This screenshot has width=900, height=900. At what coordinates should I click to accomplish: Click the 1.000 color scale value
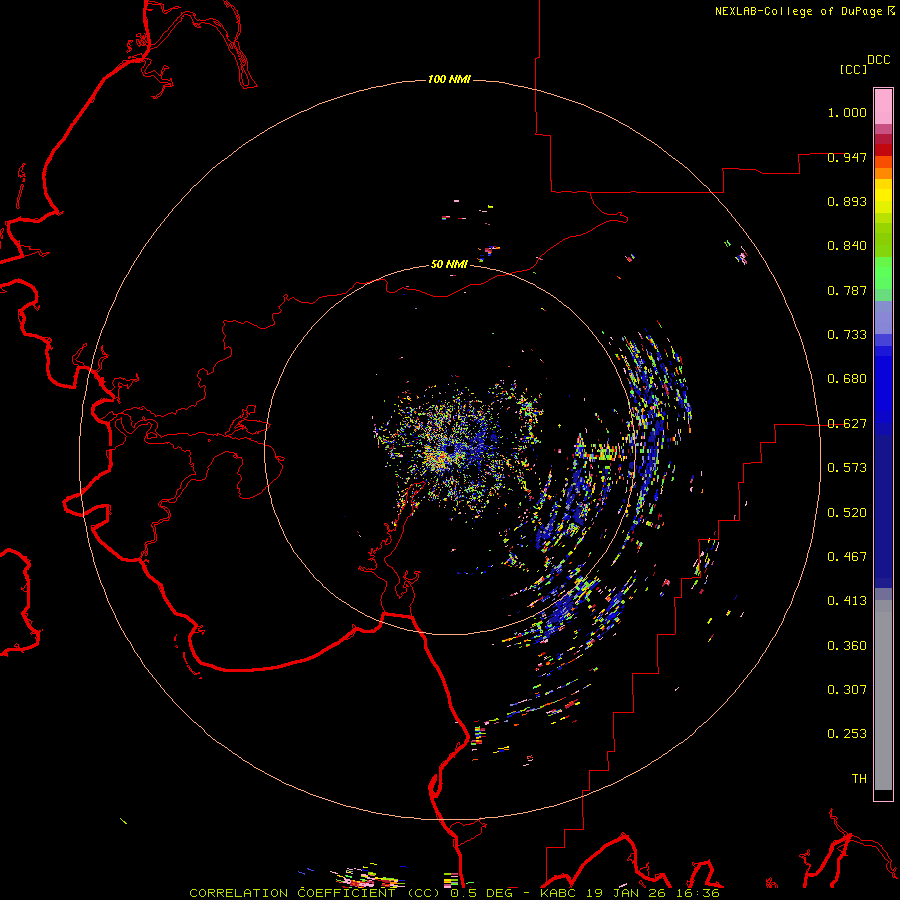click(x=847, y=112)
